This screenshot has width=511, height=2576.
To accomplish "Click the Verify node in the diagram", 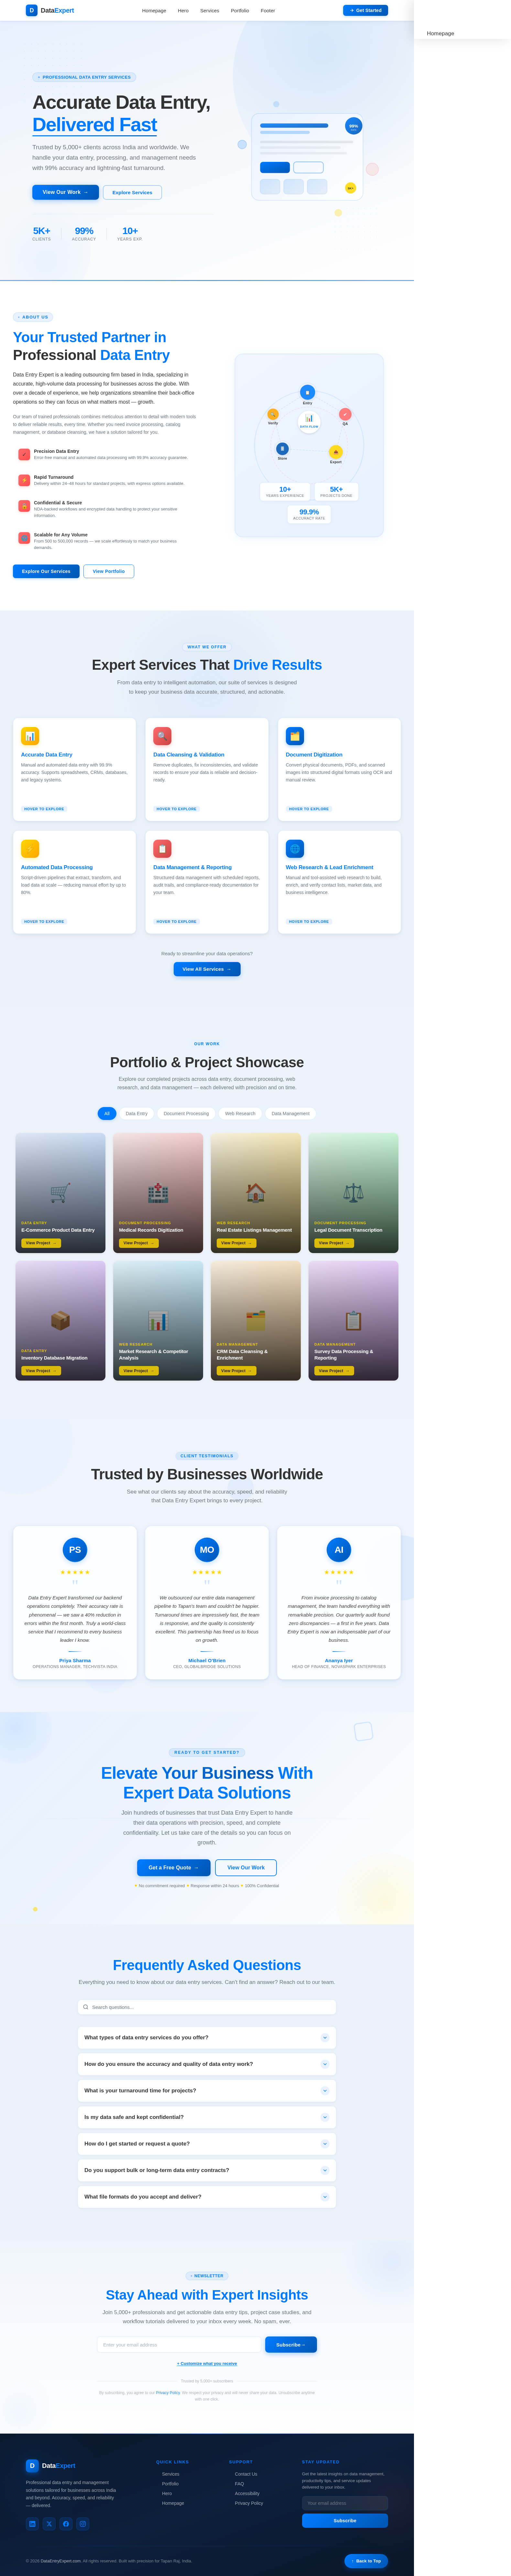I will pyautogui.click(x=273, y=414).
